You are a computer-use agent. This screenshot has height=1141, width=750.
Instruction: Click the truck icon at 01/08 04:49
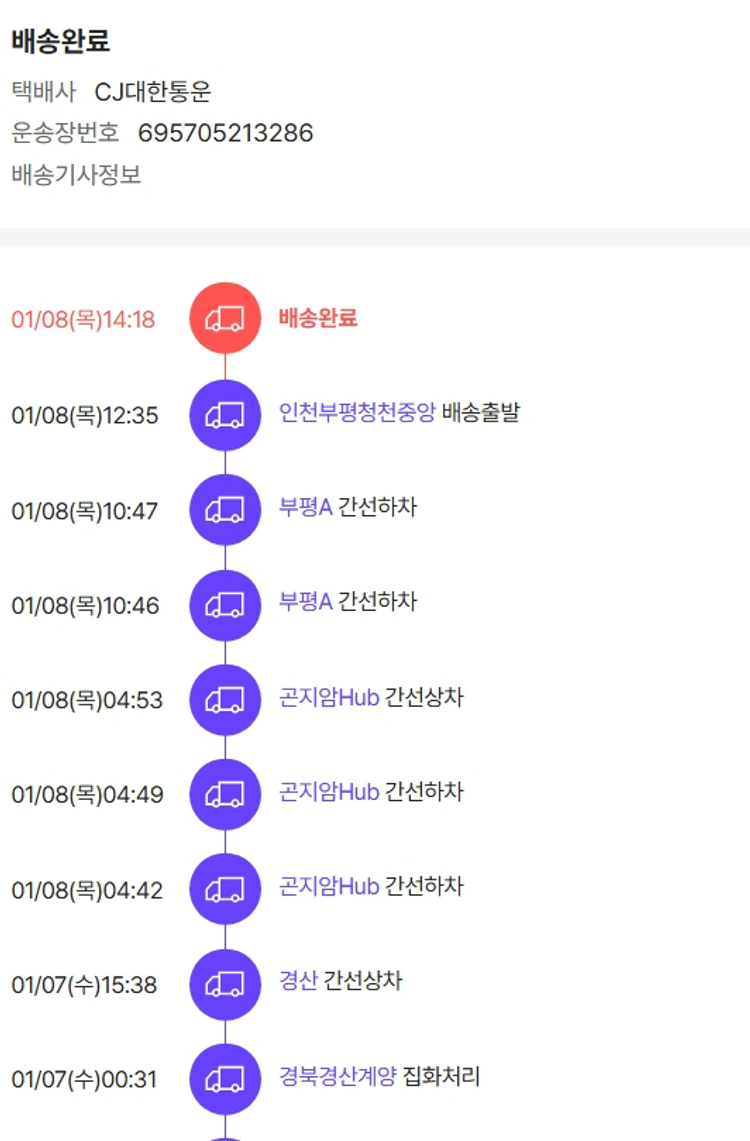[x=225, y=795]
